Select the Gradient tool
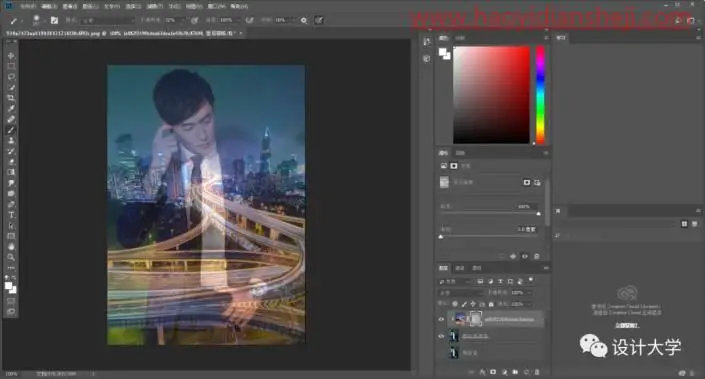Viewport: 705px width, 379px height. tap(11, 172)
